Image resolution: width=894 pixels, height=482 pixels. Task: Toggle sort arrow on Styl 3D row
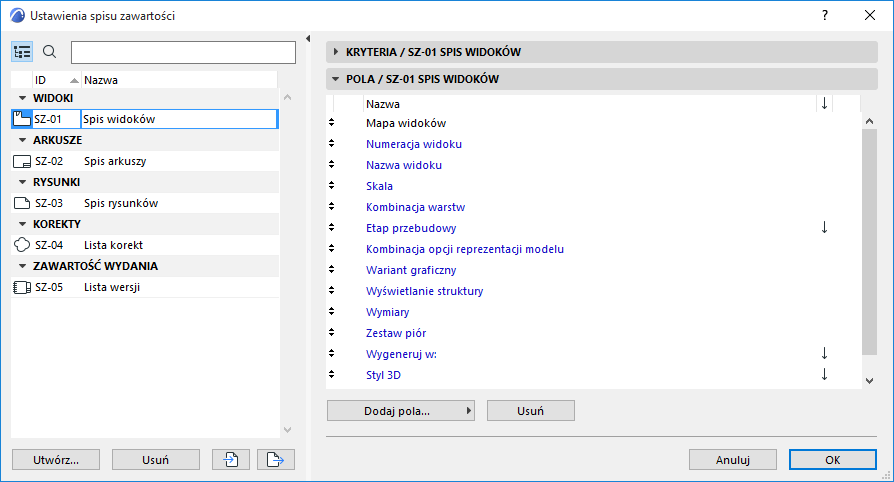[x=824, y=374]
